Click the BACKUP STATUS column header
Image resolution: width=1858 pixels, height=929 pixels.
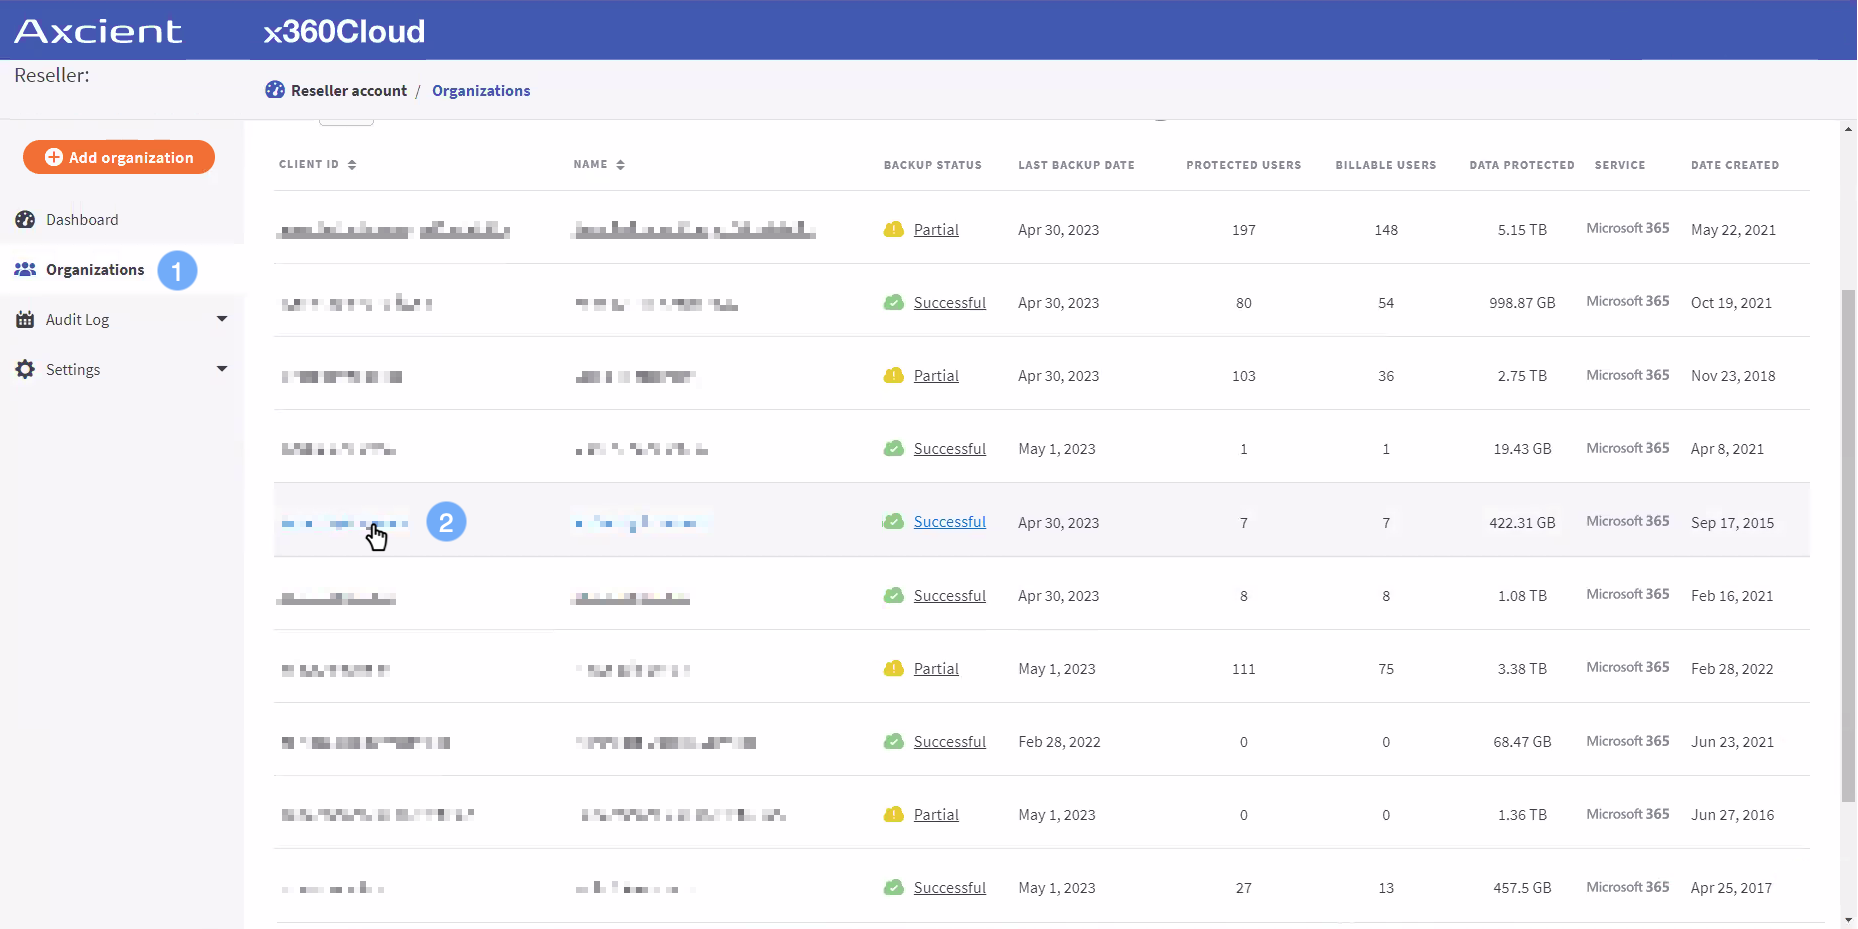click(932, 165)
